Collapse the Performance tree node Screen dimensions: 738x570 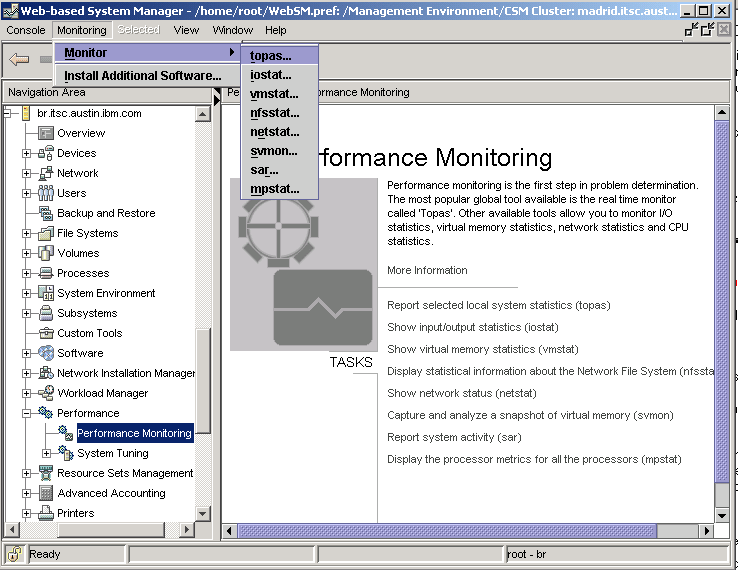26,413
